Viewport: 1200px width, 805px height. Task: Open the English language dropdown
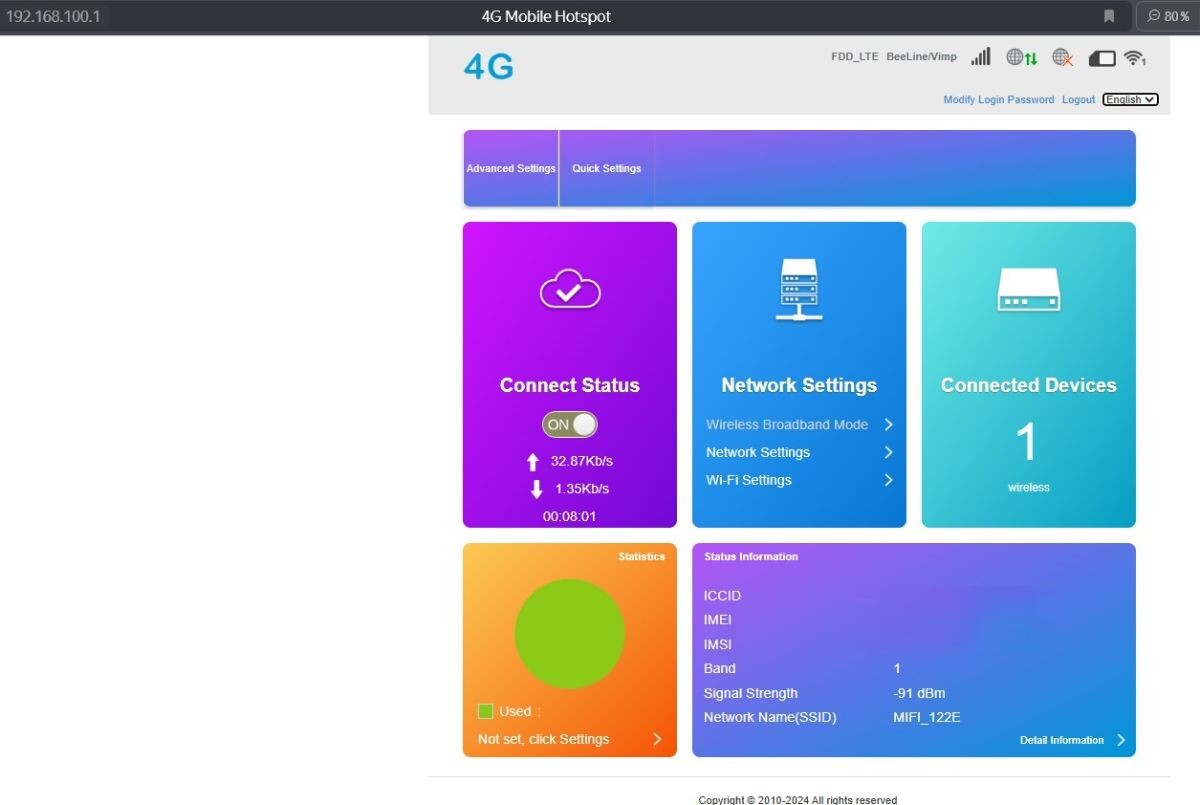(1130, 99)
